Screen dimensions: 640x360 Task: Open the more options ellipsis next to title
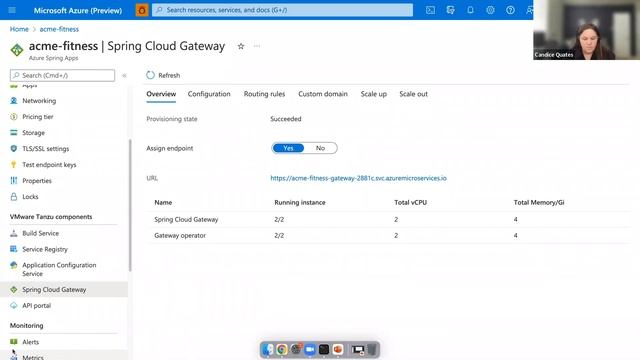coord(257,46)
